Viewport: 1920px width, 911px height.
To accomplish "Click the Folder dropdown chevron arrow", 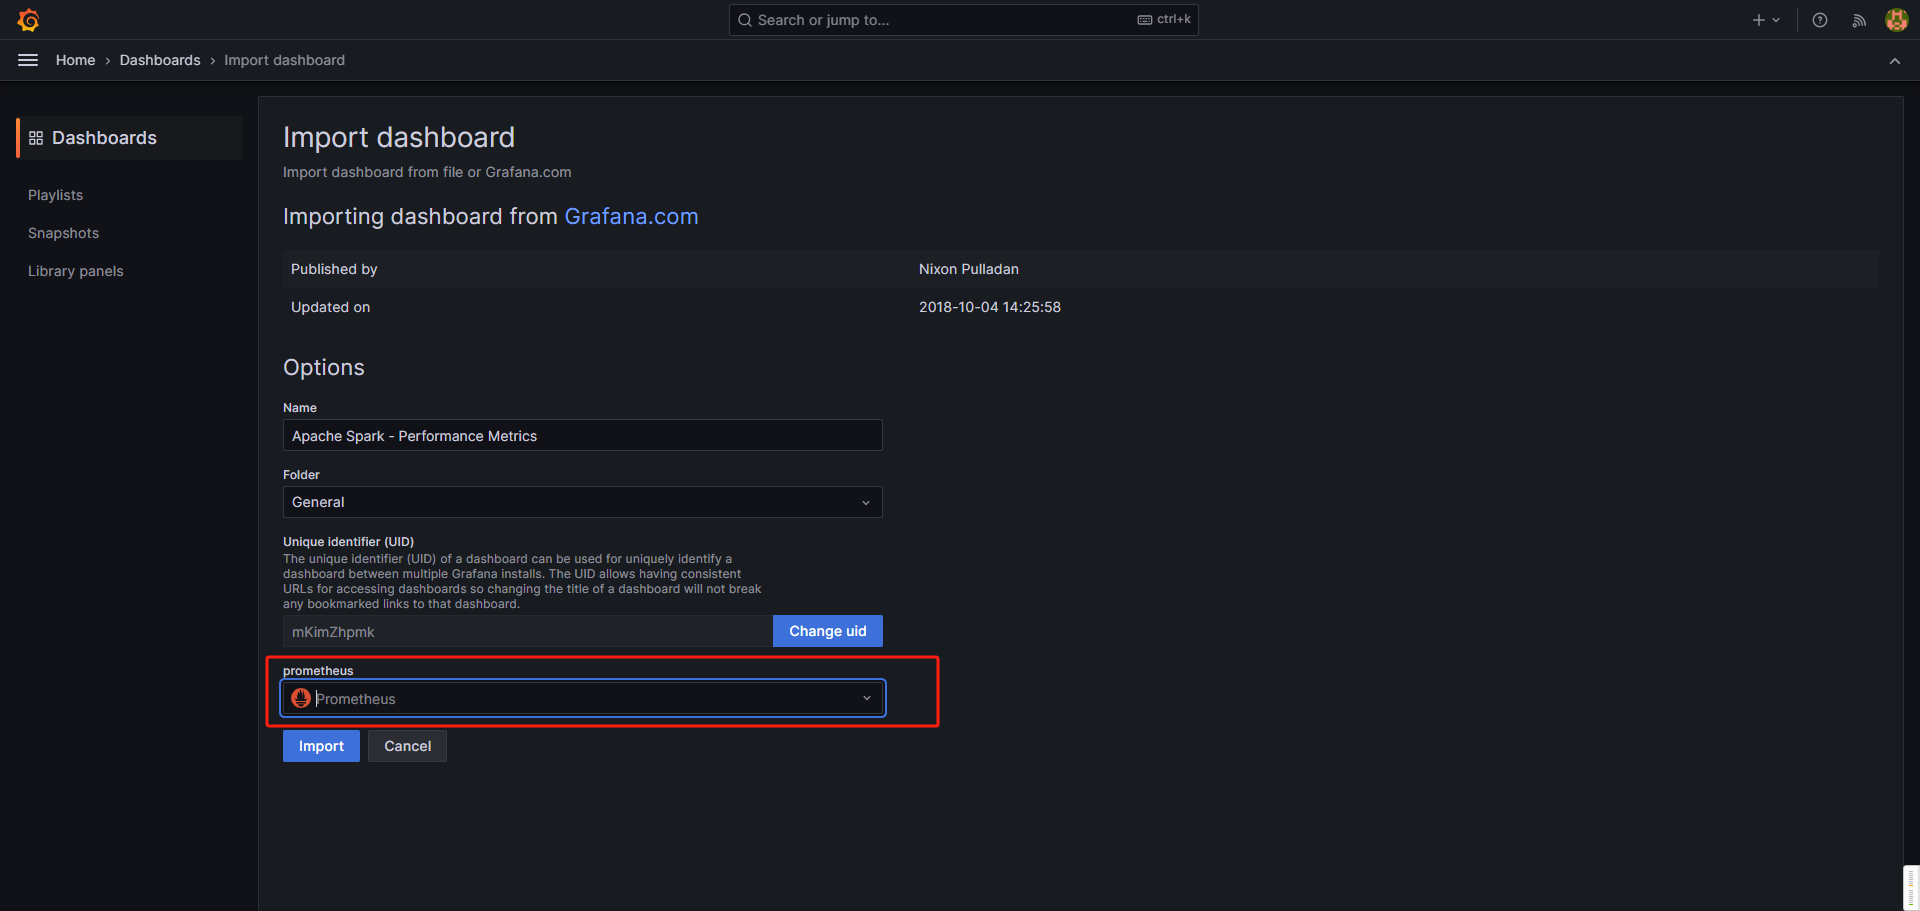I will coord(866,503).
